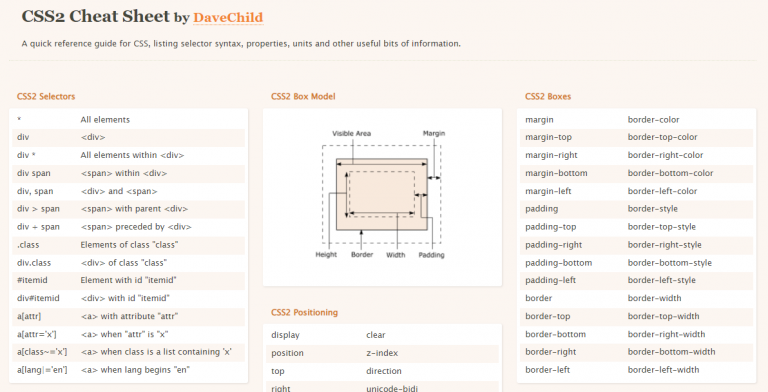The image size is (768, 392).
Task: Click the 'div.class' selector cell
Action: tap(34, 263)
